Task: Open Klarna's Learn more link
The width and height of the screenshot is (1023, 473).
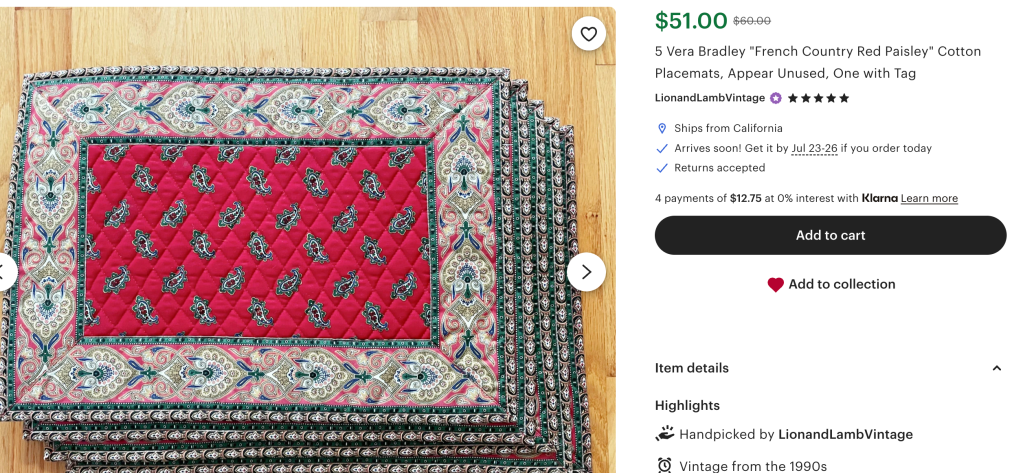Action: click(929, 198)
